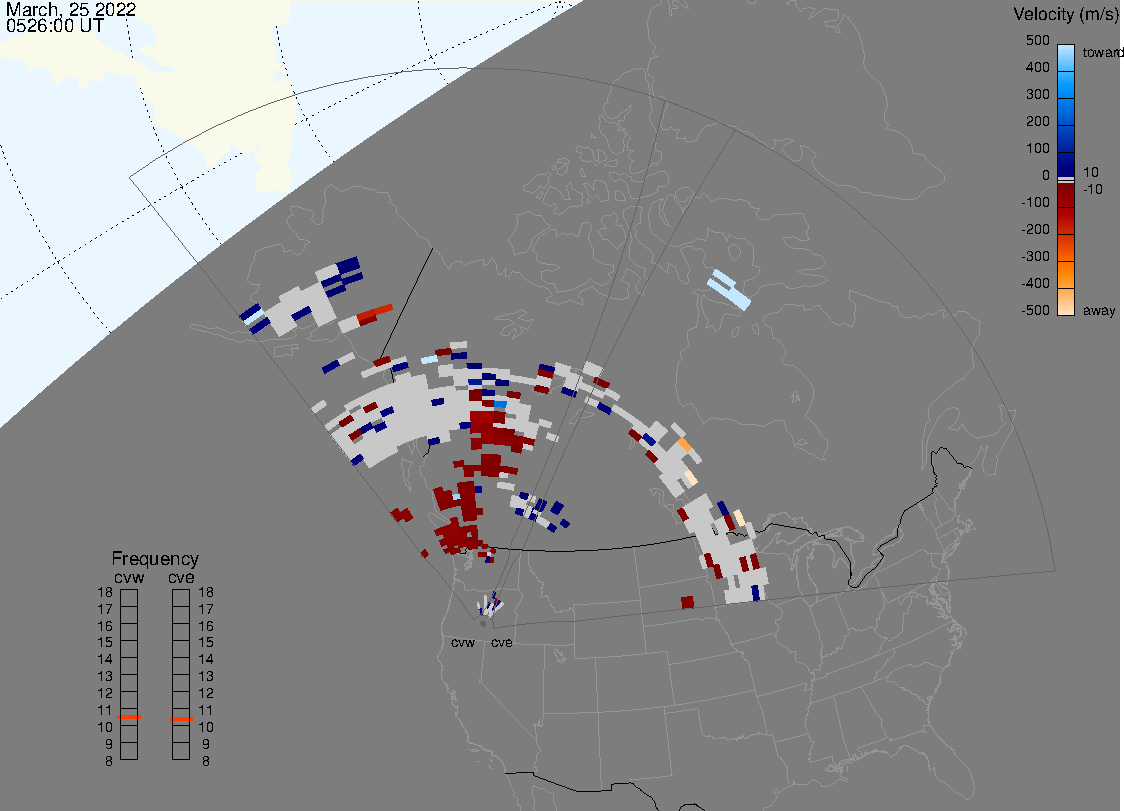Click the 'away' label beside the color bar
The height and width of the screenshot is (811, 1124).
(x=1099, y=311)
